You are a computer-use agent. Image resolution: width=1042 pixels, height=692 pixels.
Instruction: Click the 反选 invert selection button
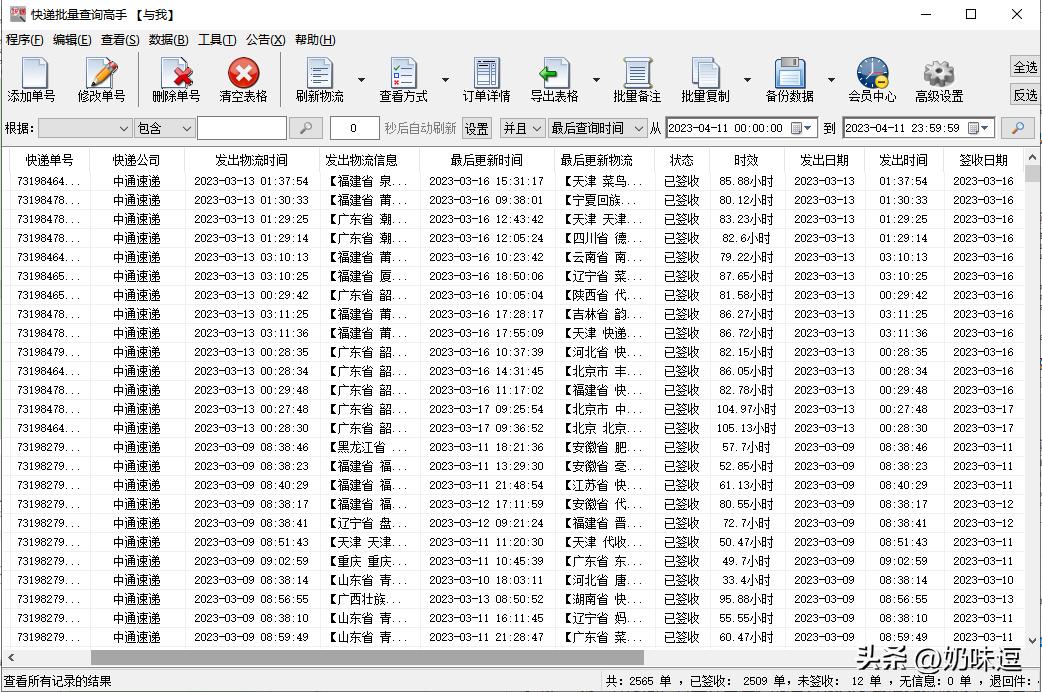coord(1023,95)
